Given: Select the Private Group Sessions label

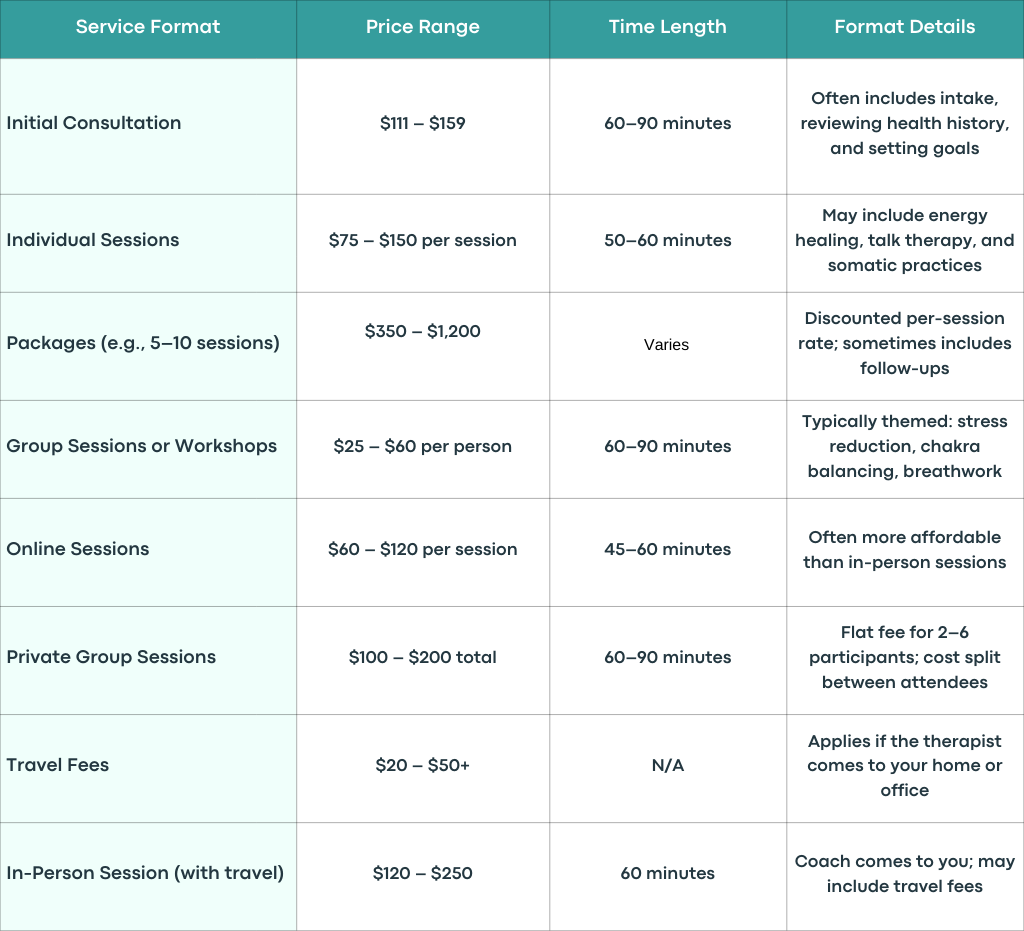Looking at the screenshot, I should point(111,657).
